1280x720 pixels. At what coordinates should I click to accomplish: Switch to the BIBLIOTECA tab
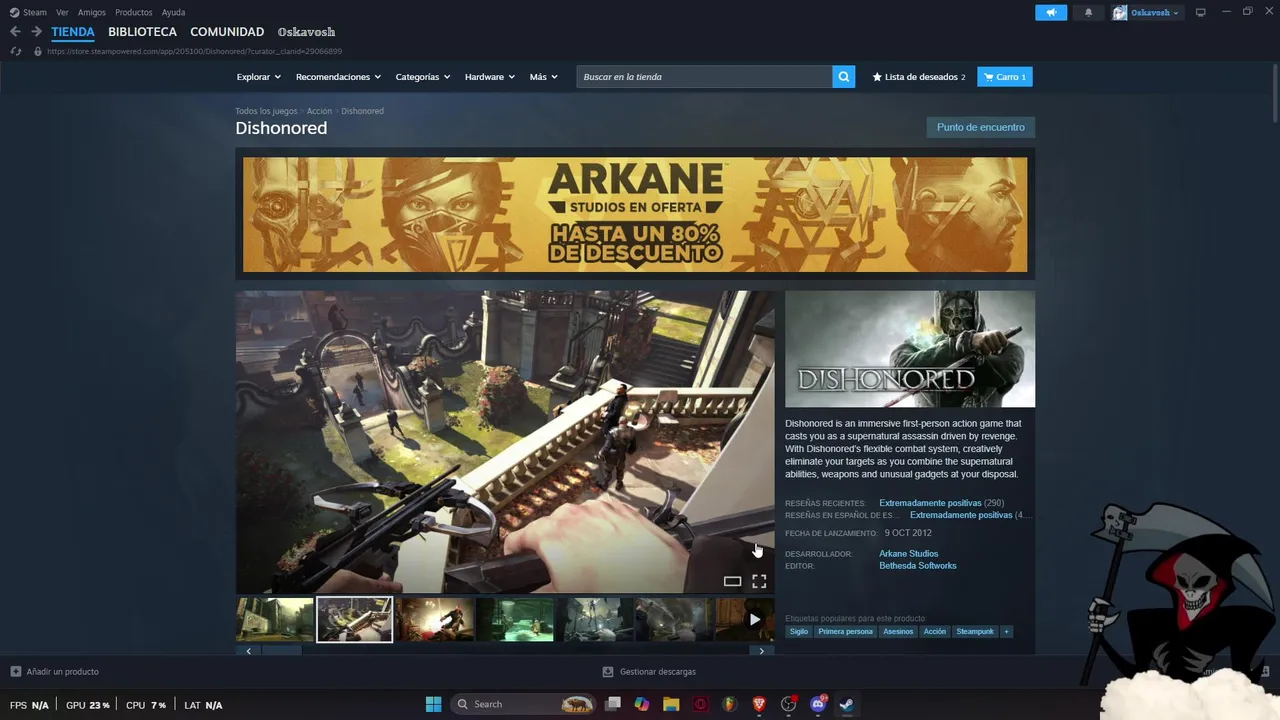tap(142, 32)
